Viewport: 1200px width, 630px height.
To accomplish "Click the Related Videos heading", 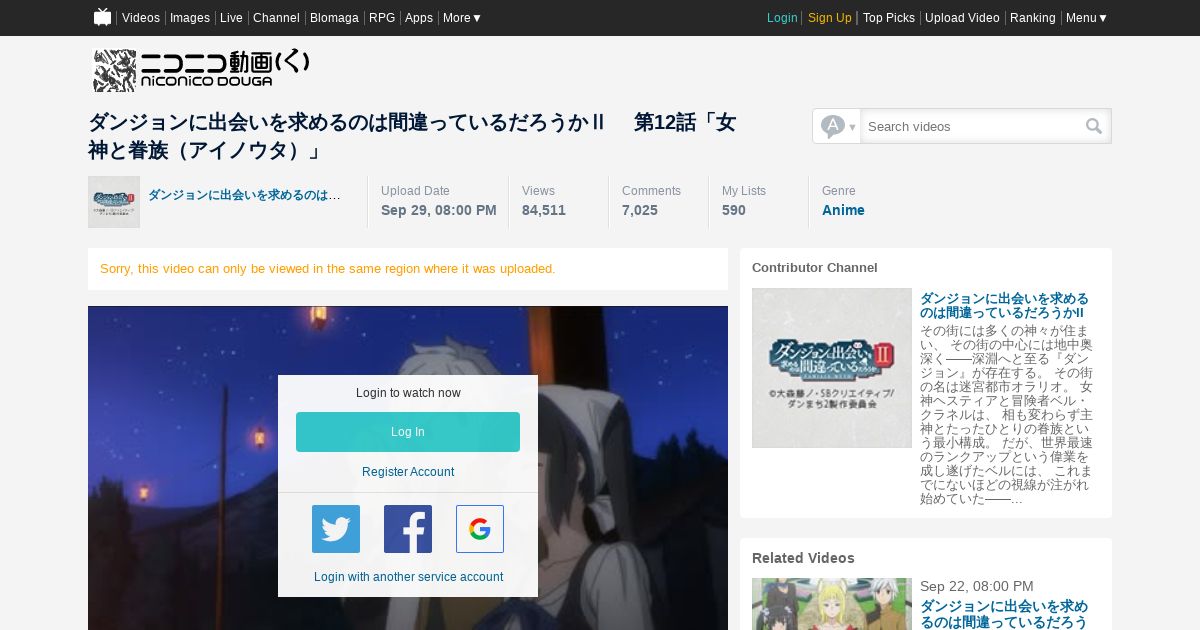I will pyautogui.click(x=803, y=558).
